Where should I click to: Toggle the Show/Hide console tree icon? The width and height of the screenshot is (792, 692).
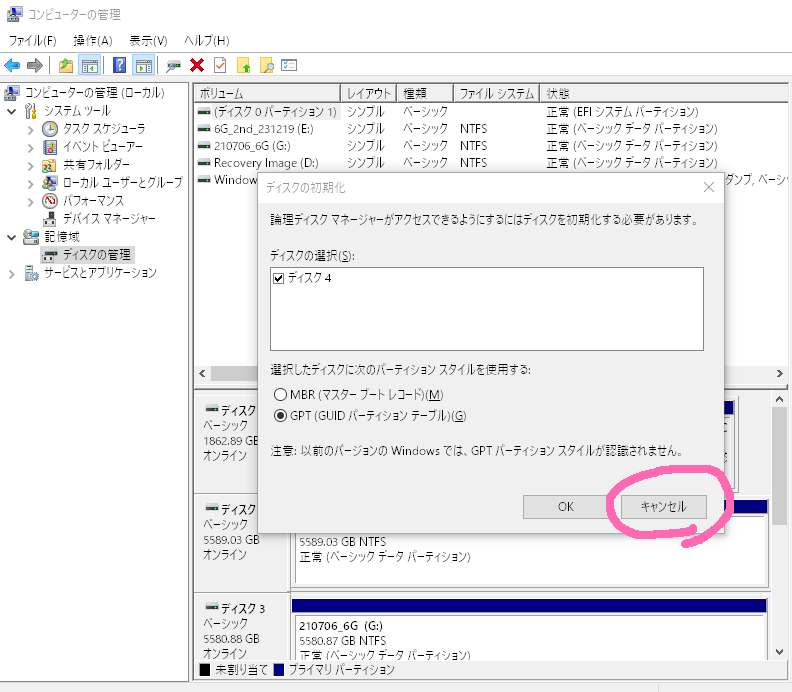coord(89,65)
